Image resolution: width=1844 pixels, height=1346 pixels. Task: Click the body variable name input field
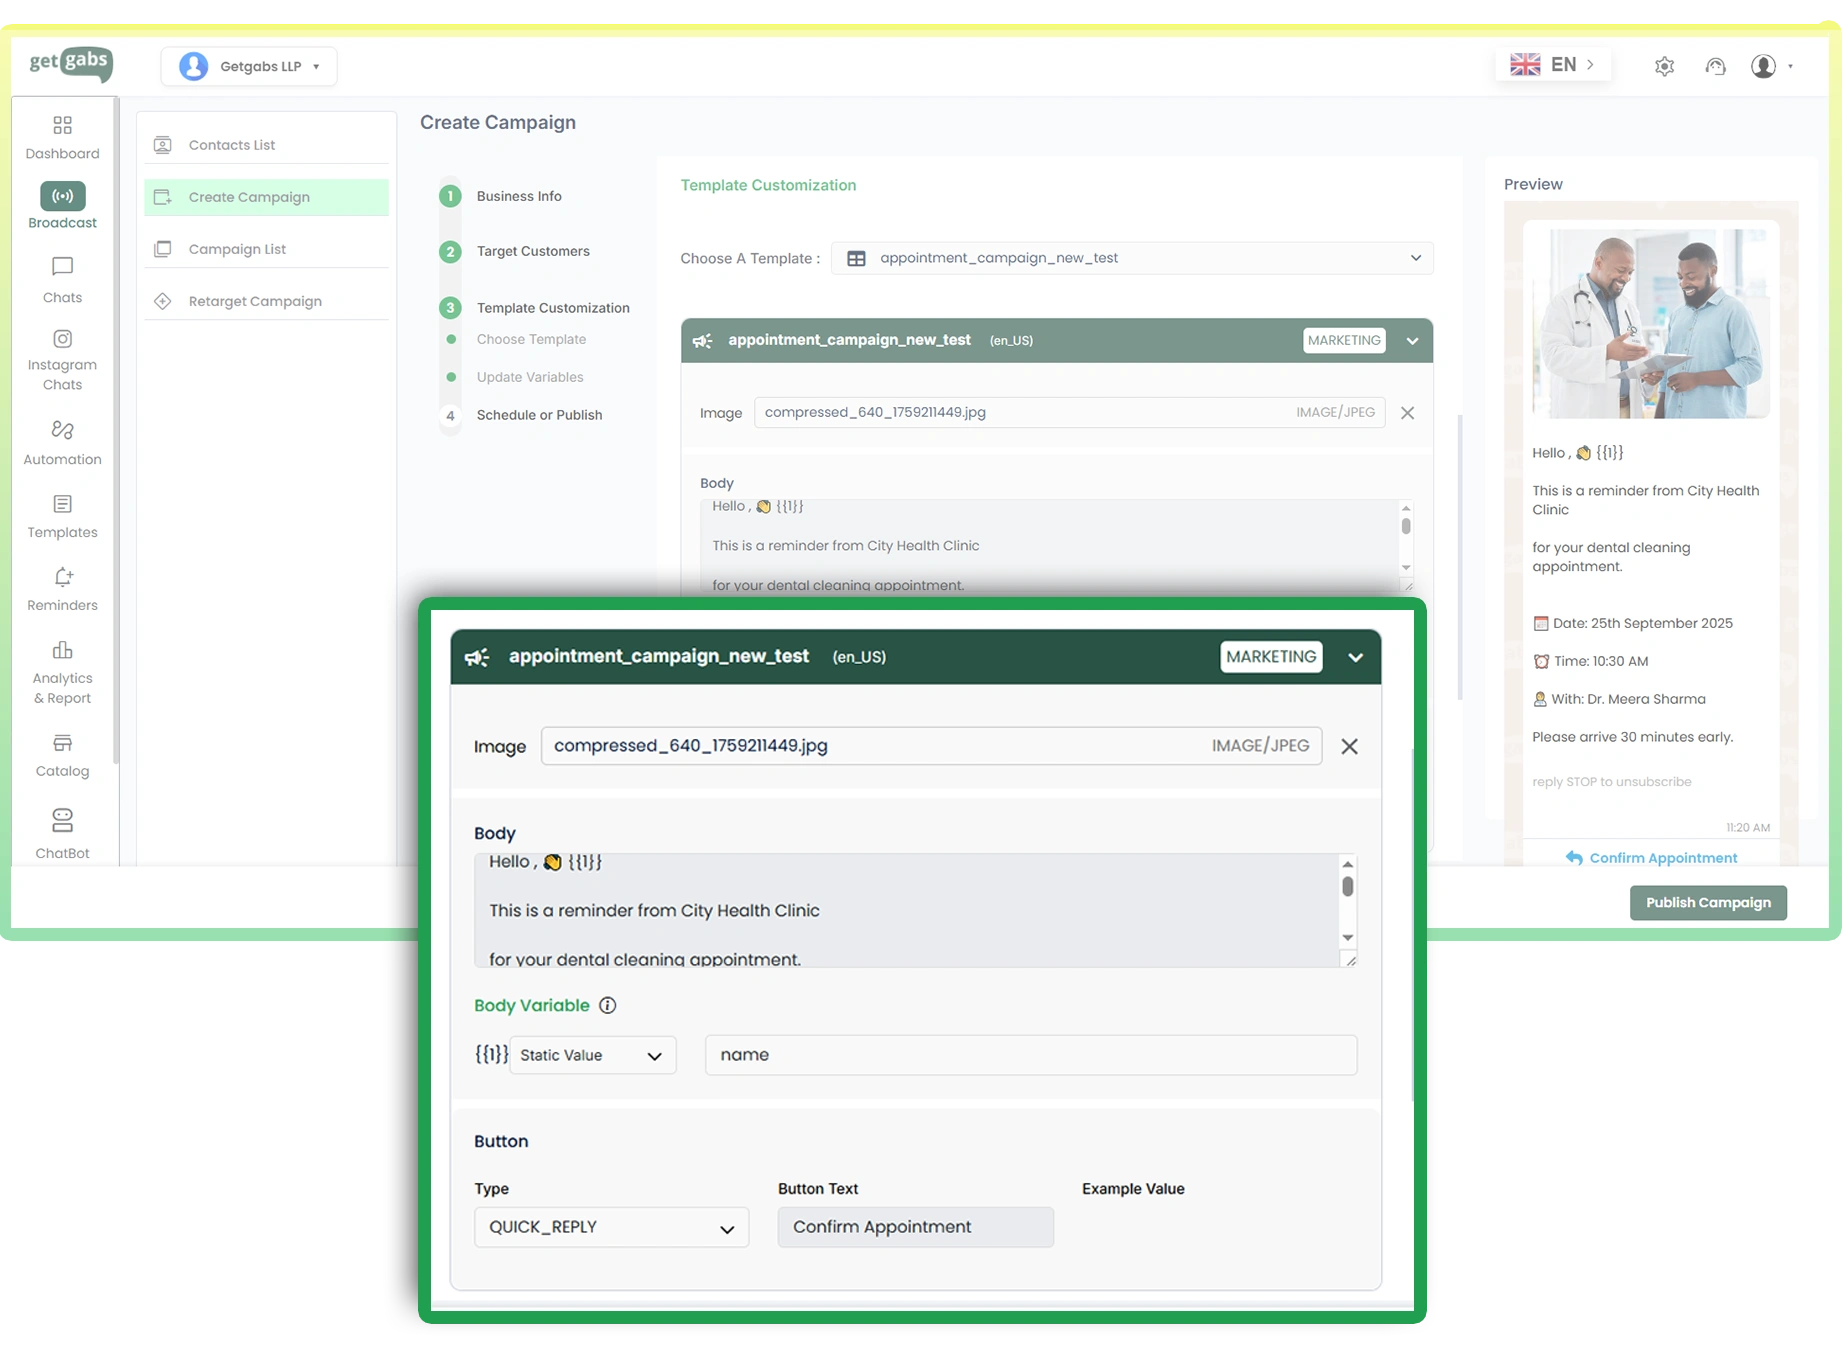coord(1030,1055)
